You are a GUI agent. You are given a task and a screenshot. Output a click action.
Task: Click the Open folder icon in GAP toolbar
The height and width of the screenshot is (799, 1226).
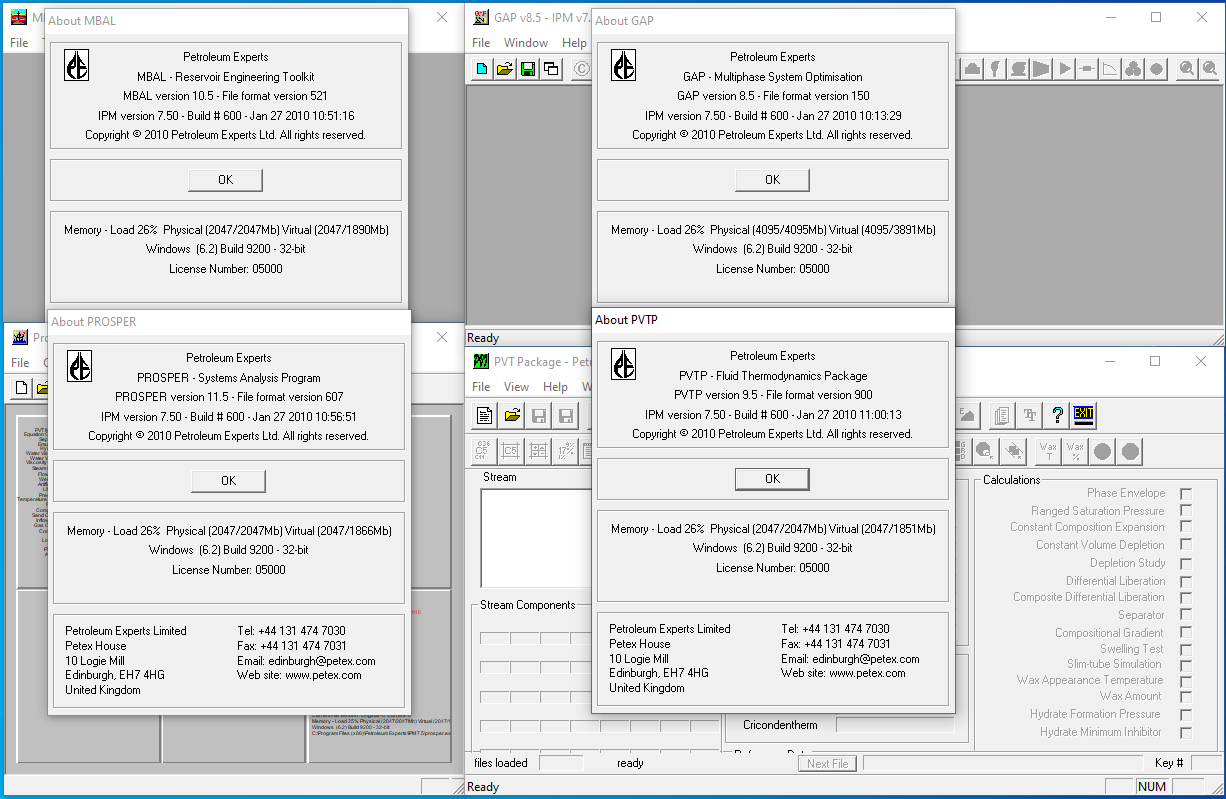click(x=505, y=69)
